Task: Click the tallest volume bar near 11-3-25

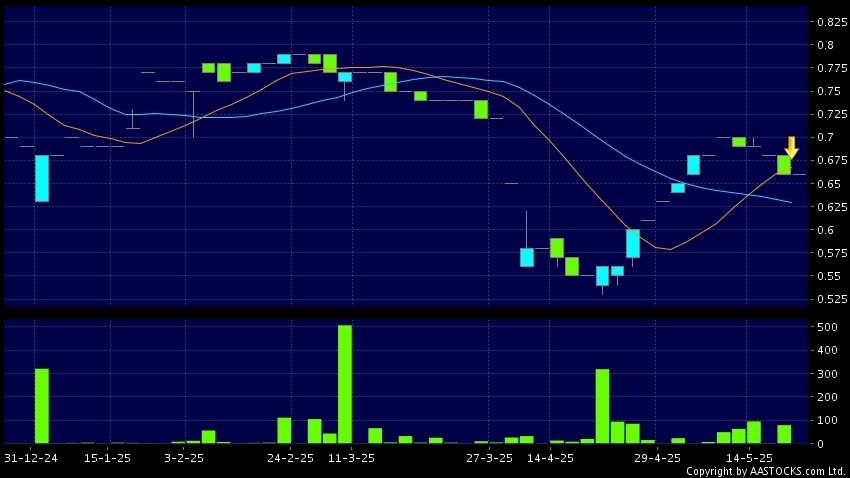Action: click(345, 384)
